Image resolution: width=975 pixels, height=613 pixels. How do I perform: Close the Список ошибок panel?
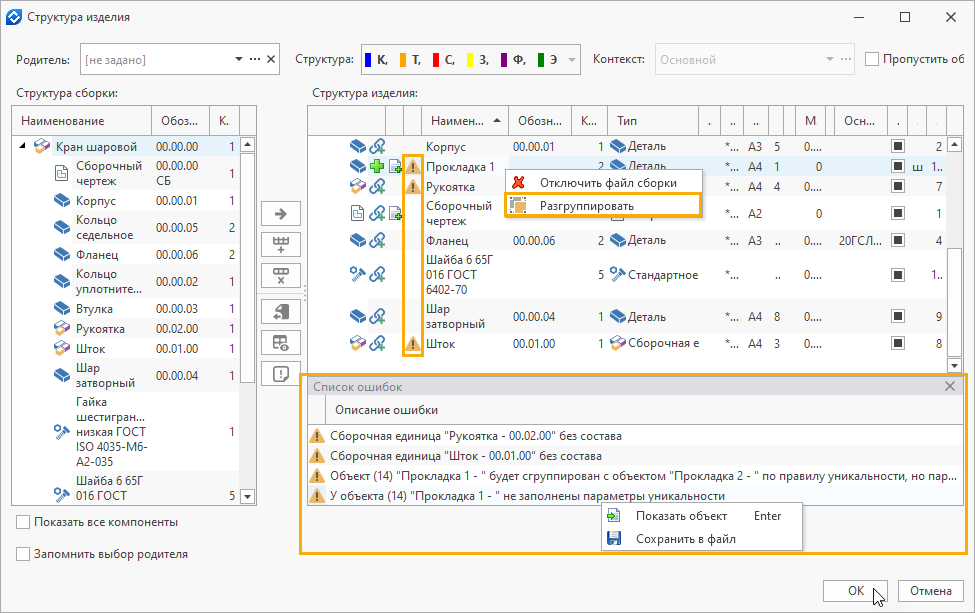(950, 386)
